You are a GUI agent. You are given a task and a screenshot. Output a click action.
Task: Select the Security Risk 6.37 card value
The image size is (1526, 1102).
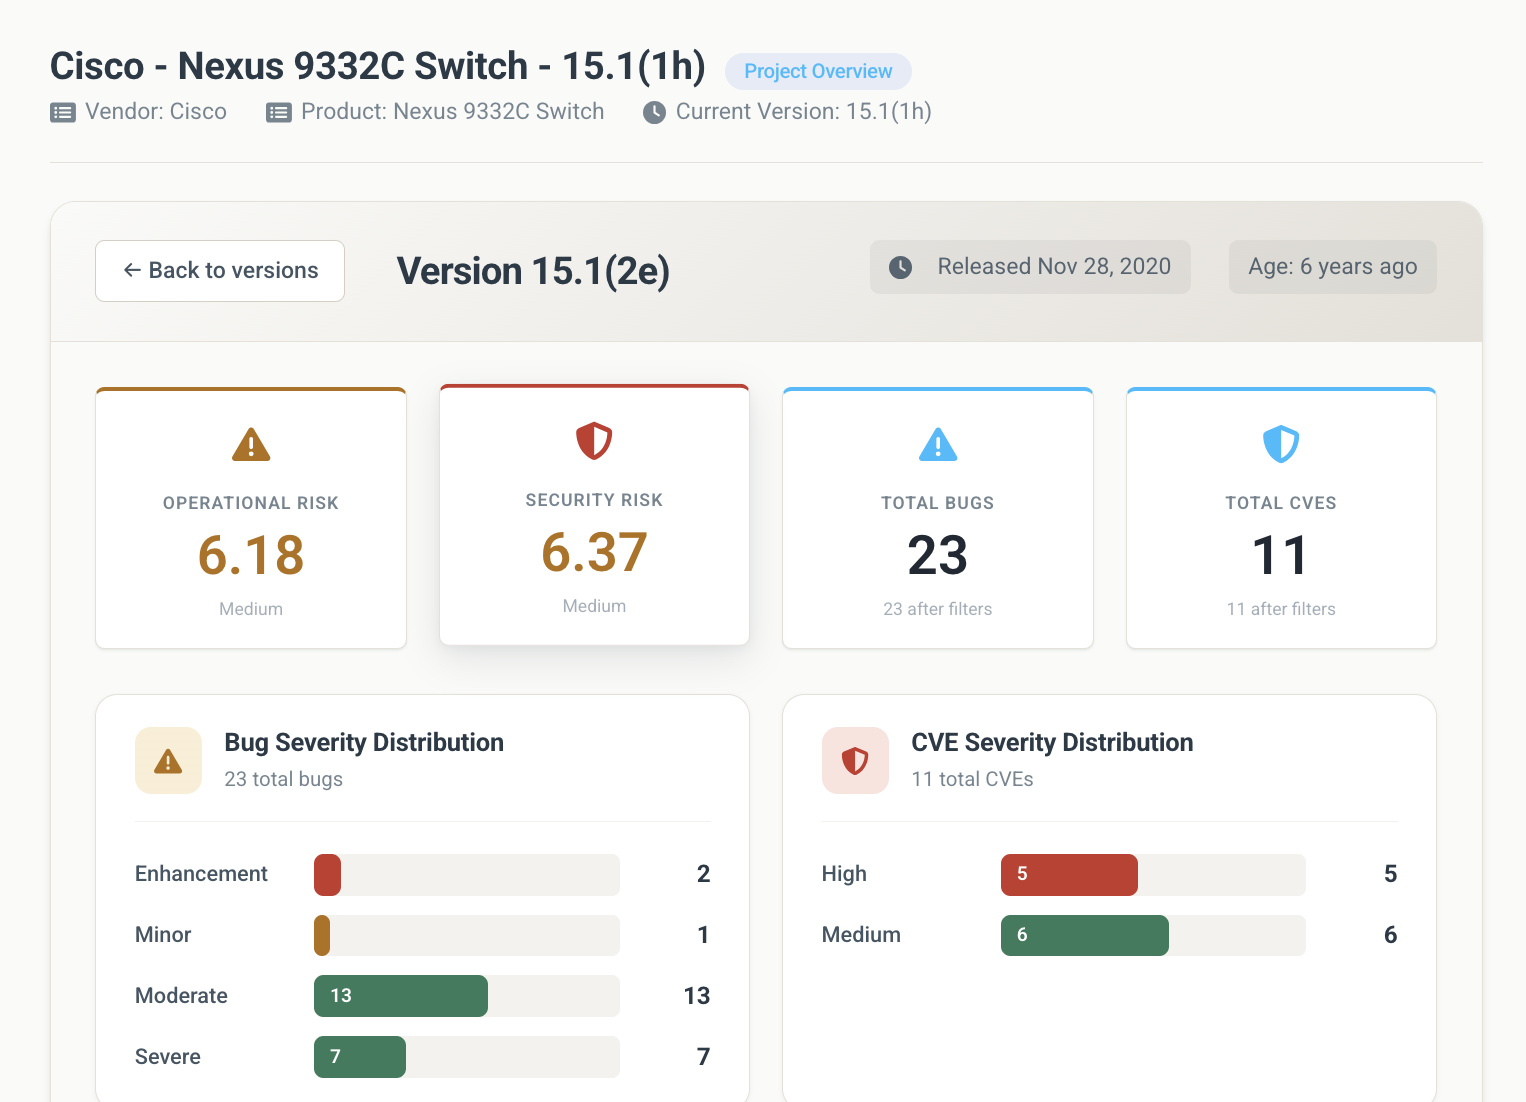point(594,552)
